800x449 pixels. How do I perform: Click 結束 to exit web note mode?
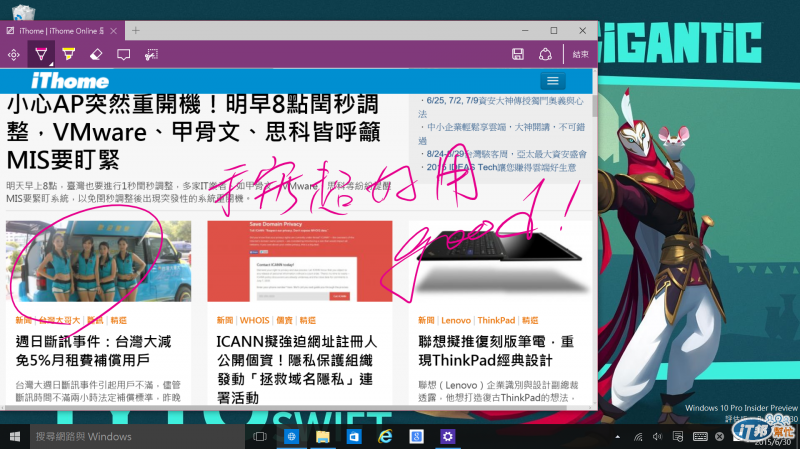580,54
